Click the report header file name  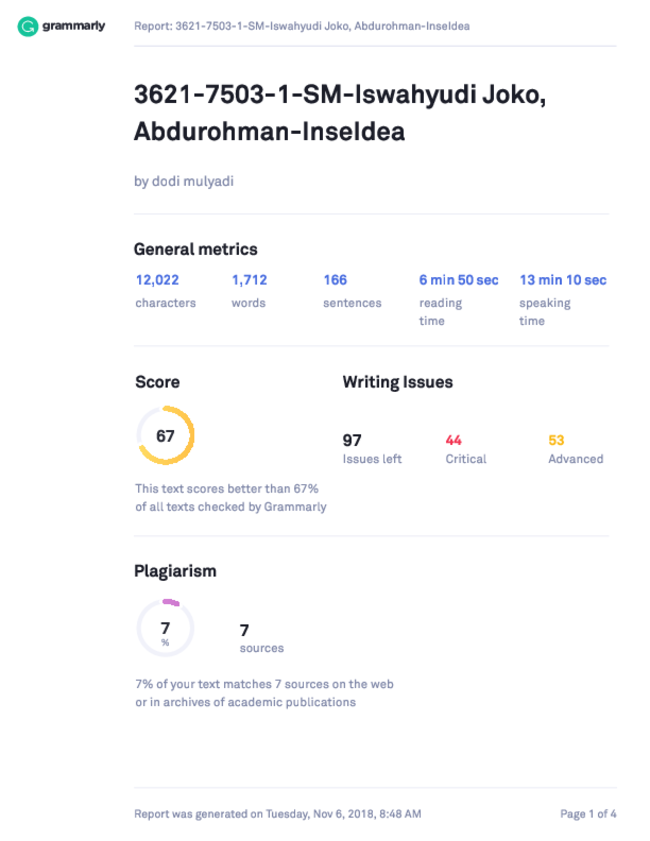[302, 26]
